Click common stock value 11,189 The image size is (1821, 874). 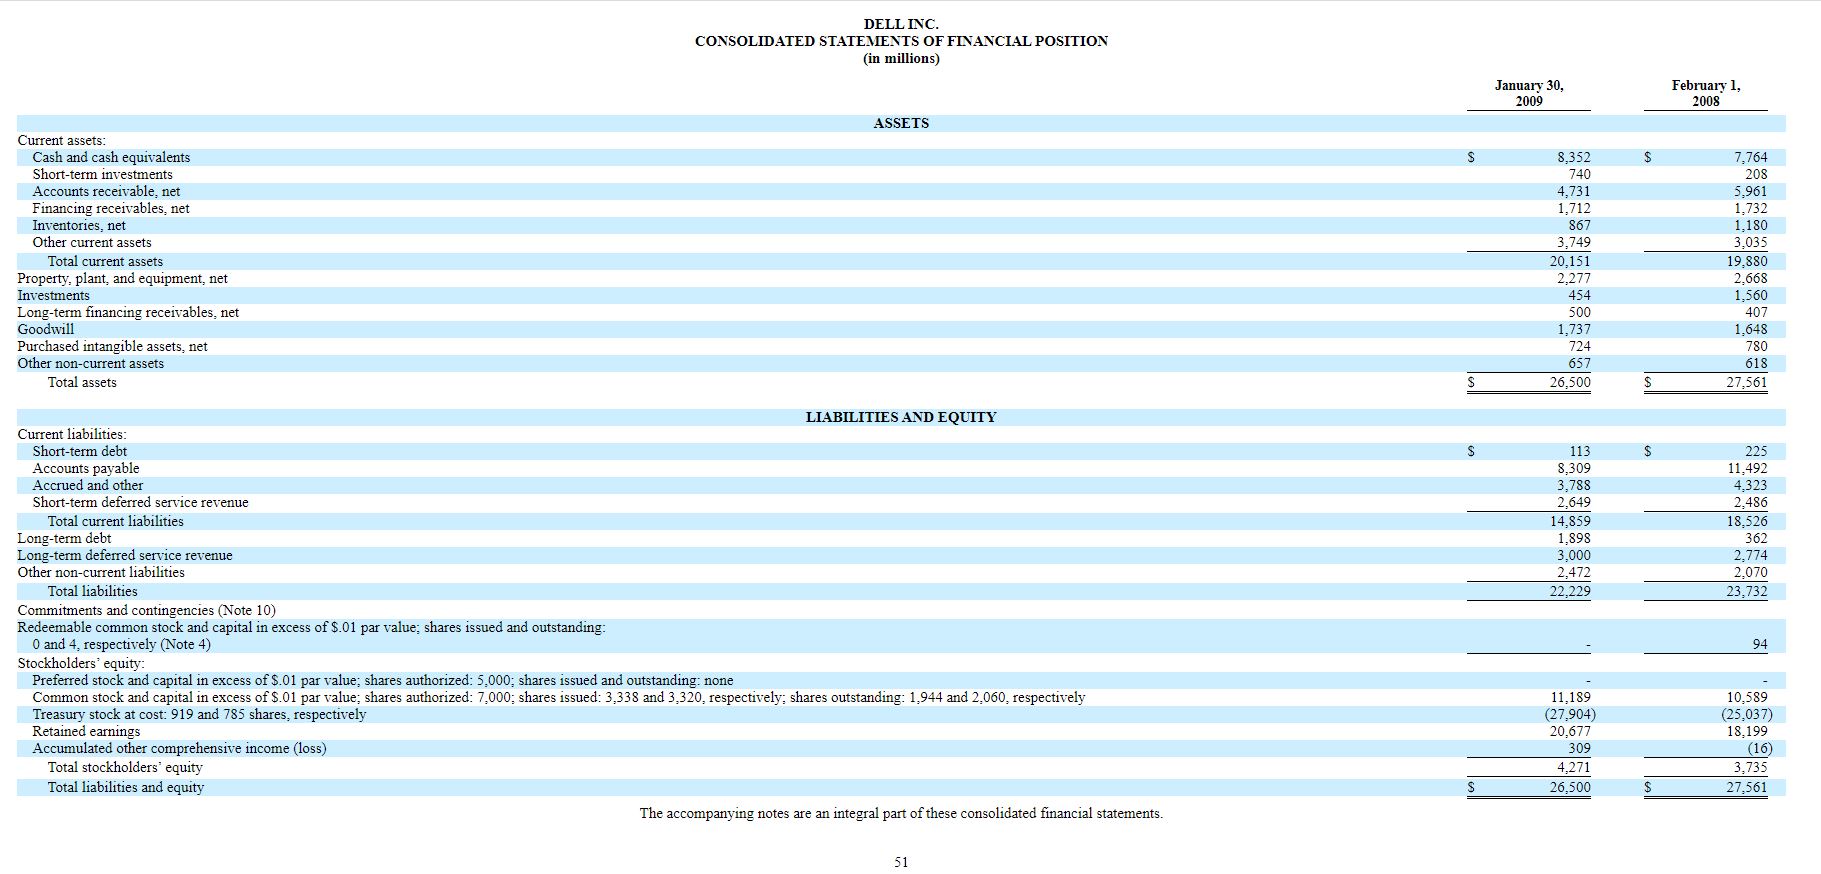click(x=1570, y=697)
